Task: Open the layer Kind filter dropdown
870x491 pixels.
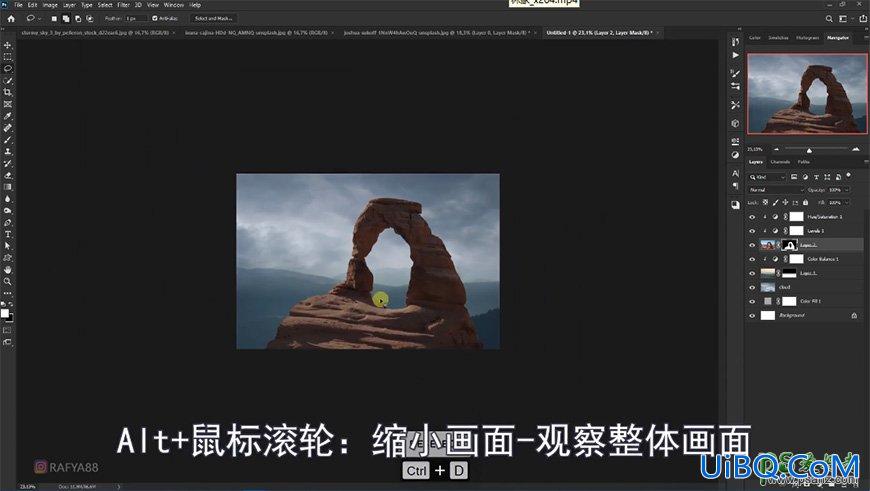Action: tap(767, 177)
